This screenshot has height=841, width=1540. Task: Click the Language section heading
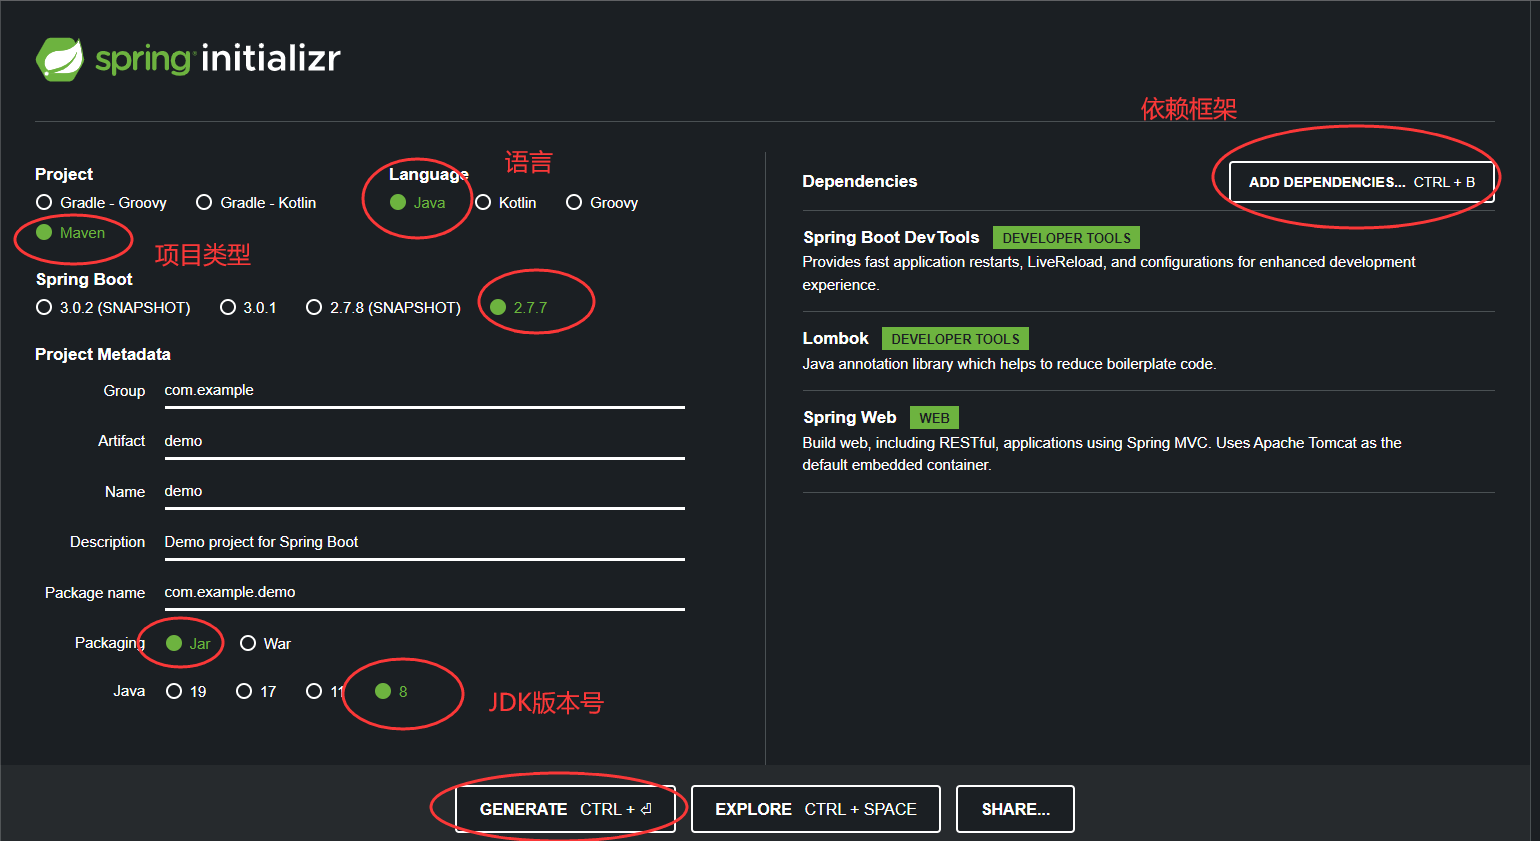pyautogui.click(x=429, y=175)
